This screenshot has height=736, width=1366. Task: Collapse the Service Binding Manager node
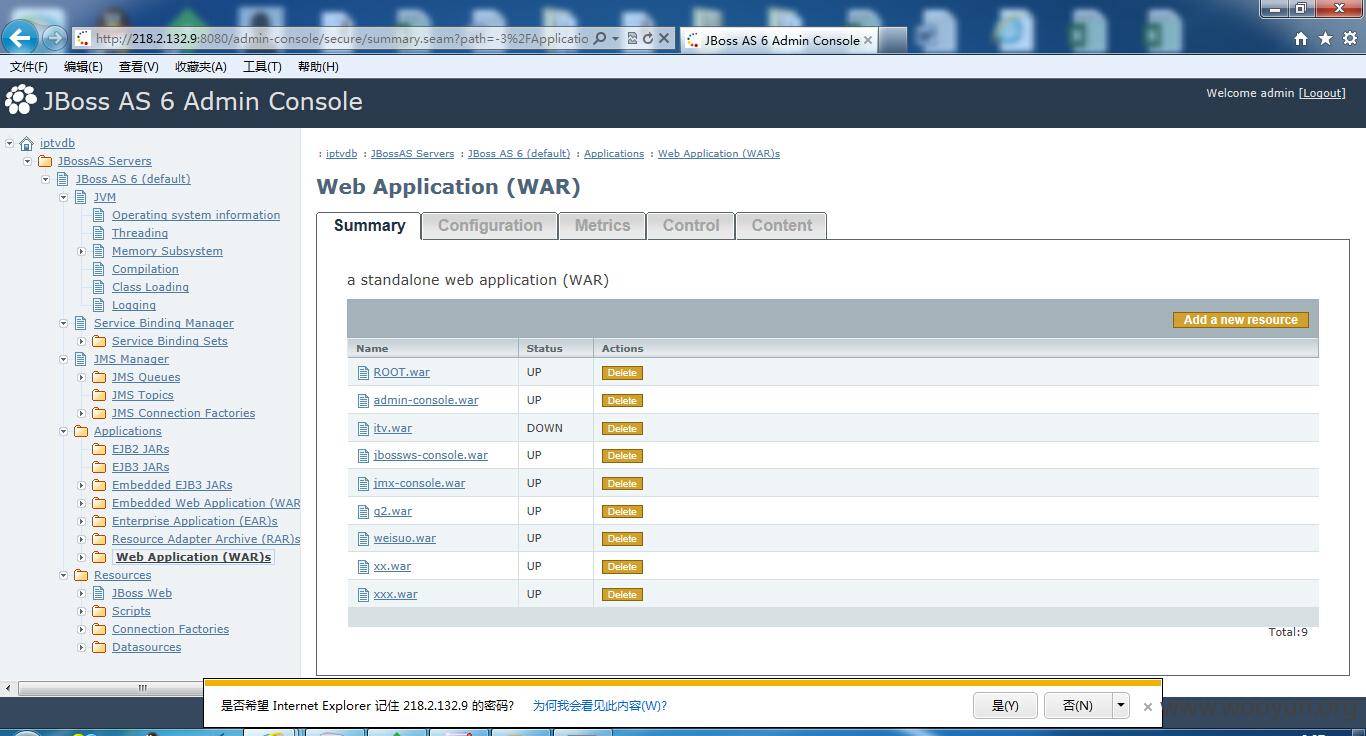click(64, 323)
